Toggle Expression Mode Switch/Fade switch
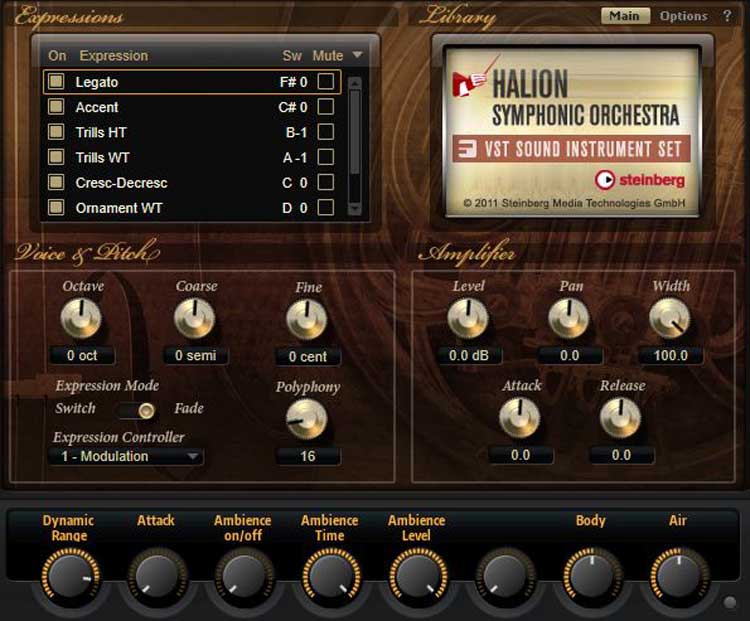Screen dimensions: 750x621 click(x=137, y=410)
